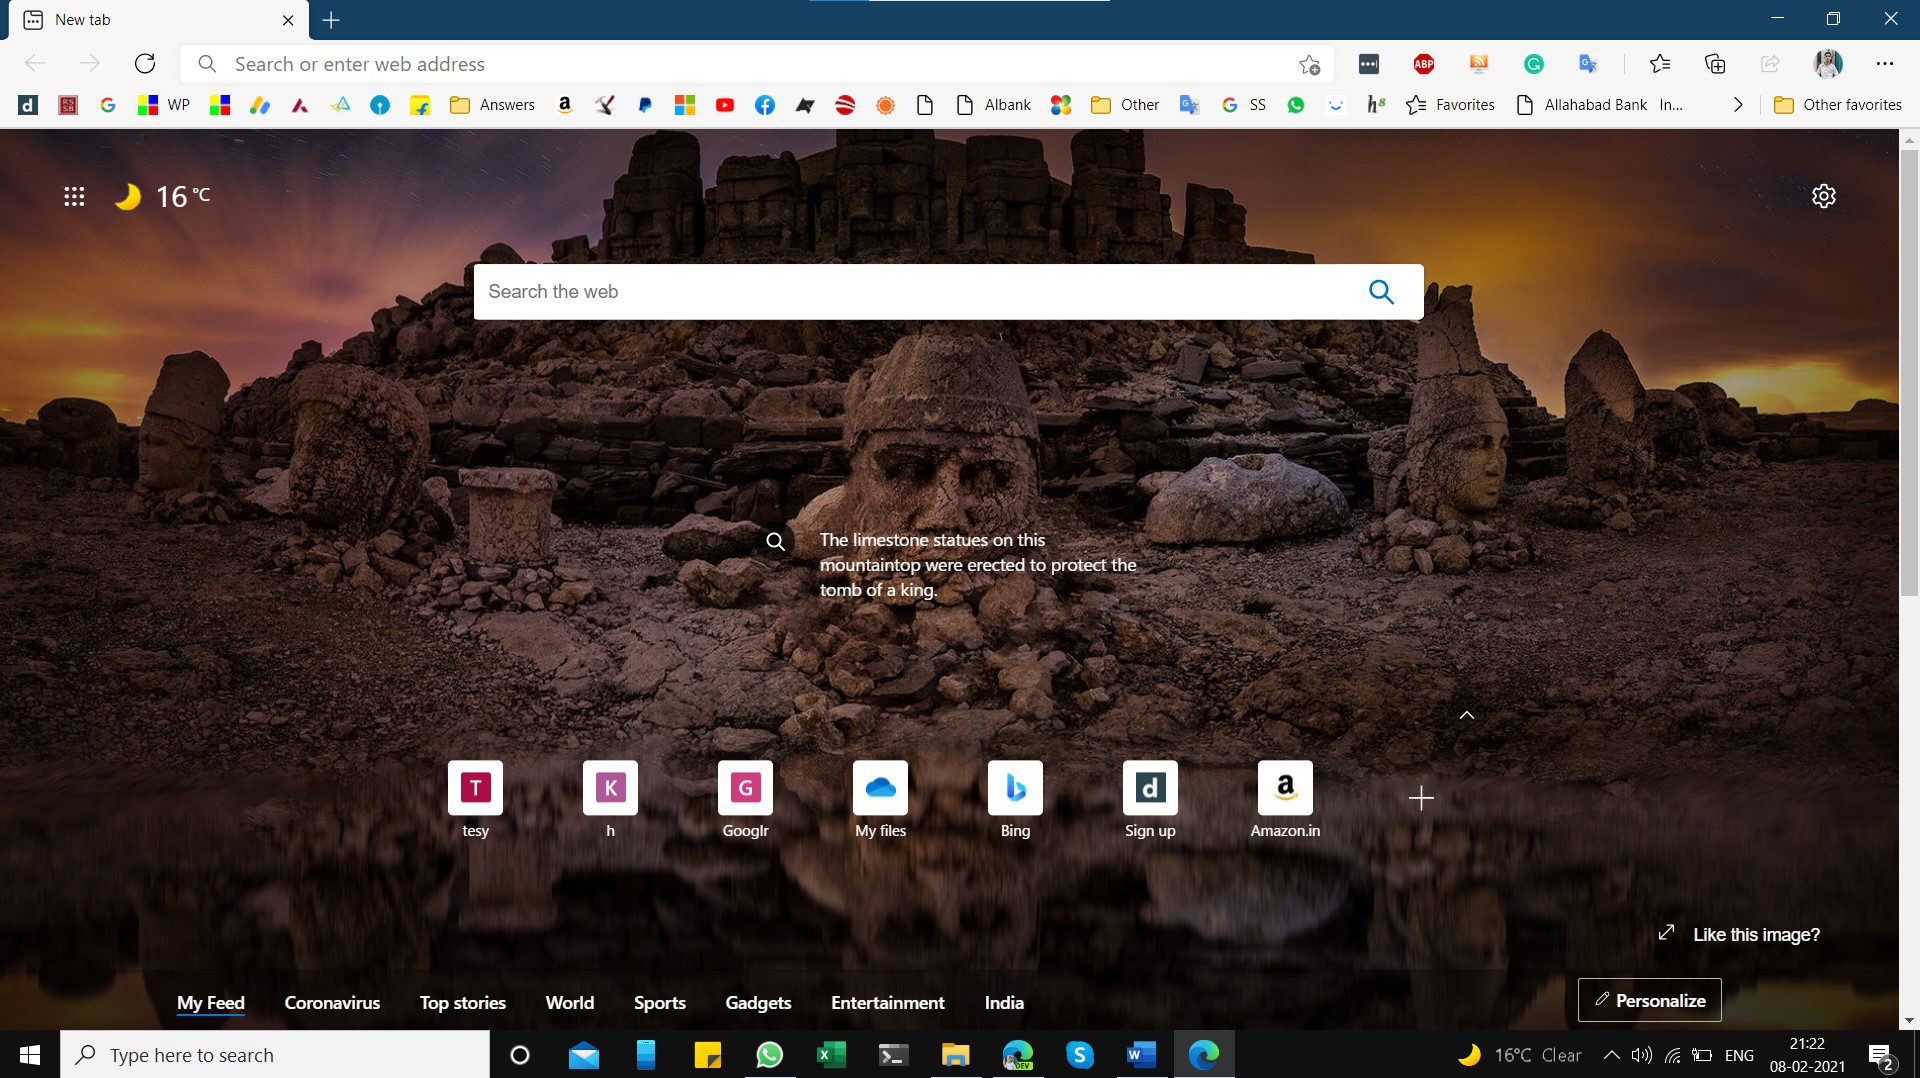This screenshot has height=1078, width=1920.
Task: Click the Refresh page button
Action: pyautogui.click(x=145, y=64)
